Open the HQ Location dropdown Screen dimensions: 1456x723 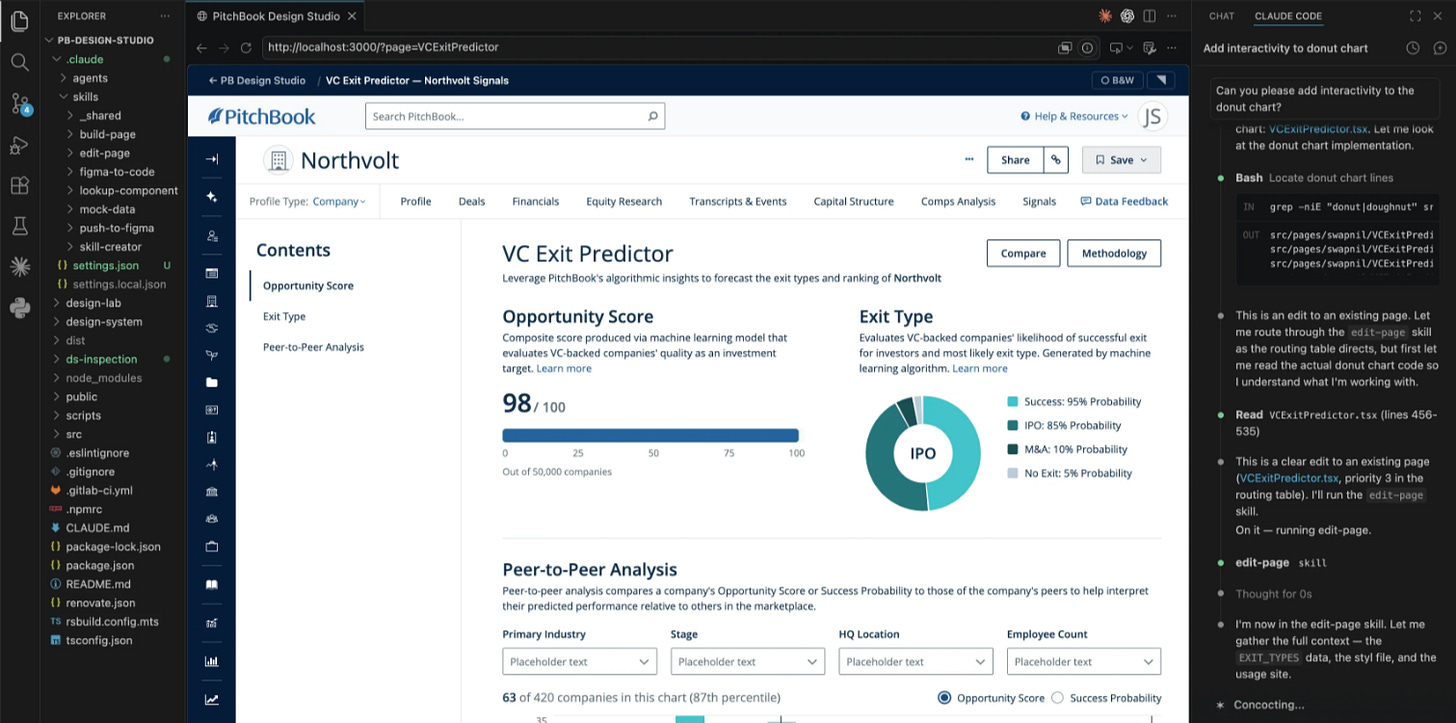pos(915,661)
